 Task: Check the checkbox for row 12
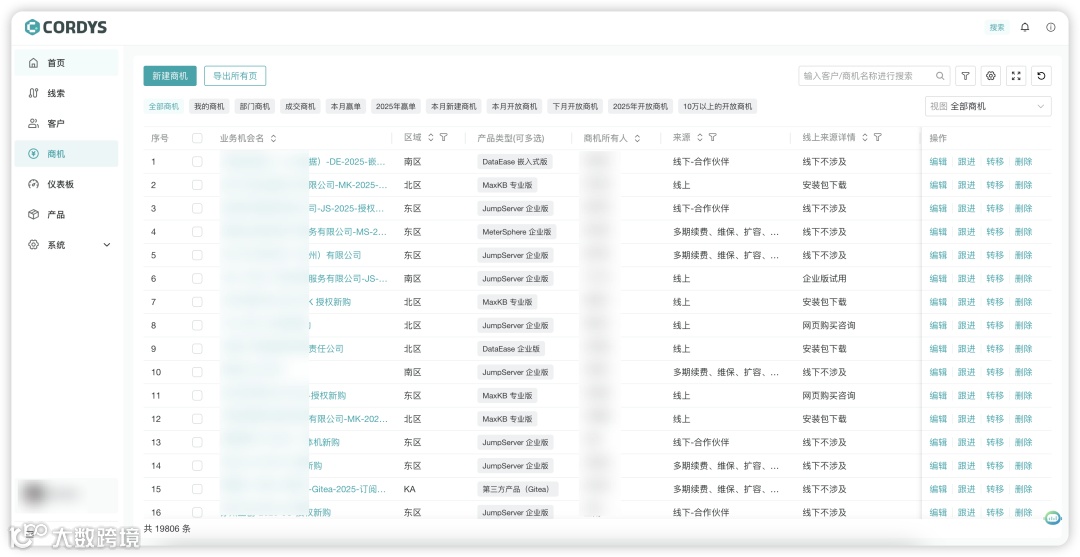coord(197,419)
